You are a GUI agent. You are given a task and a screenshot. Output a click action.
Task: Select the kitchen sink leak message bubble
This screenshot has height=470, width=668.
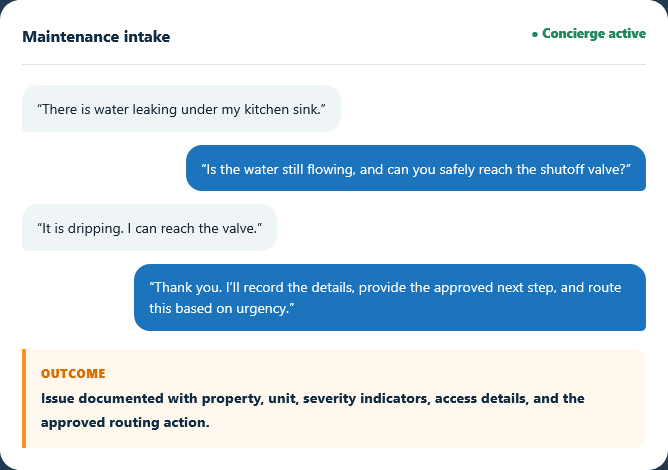point(181,109)
